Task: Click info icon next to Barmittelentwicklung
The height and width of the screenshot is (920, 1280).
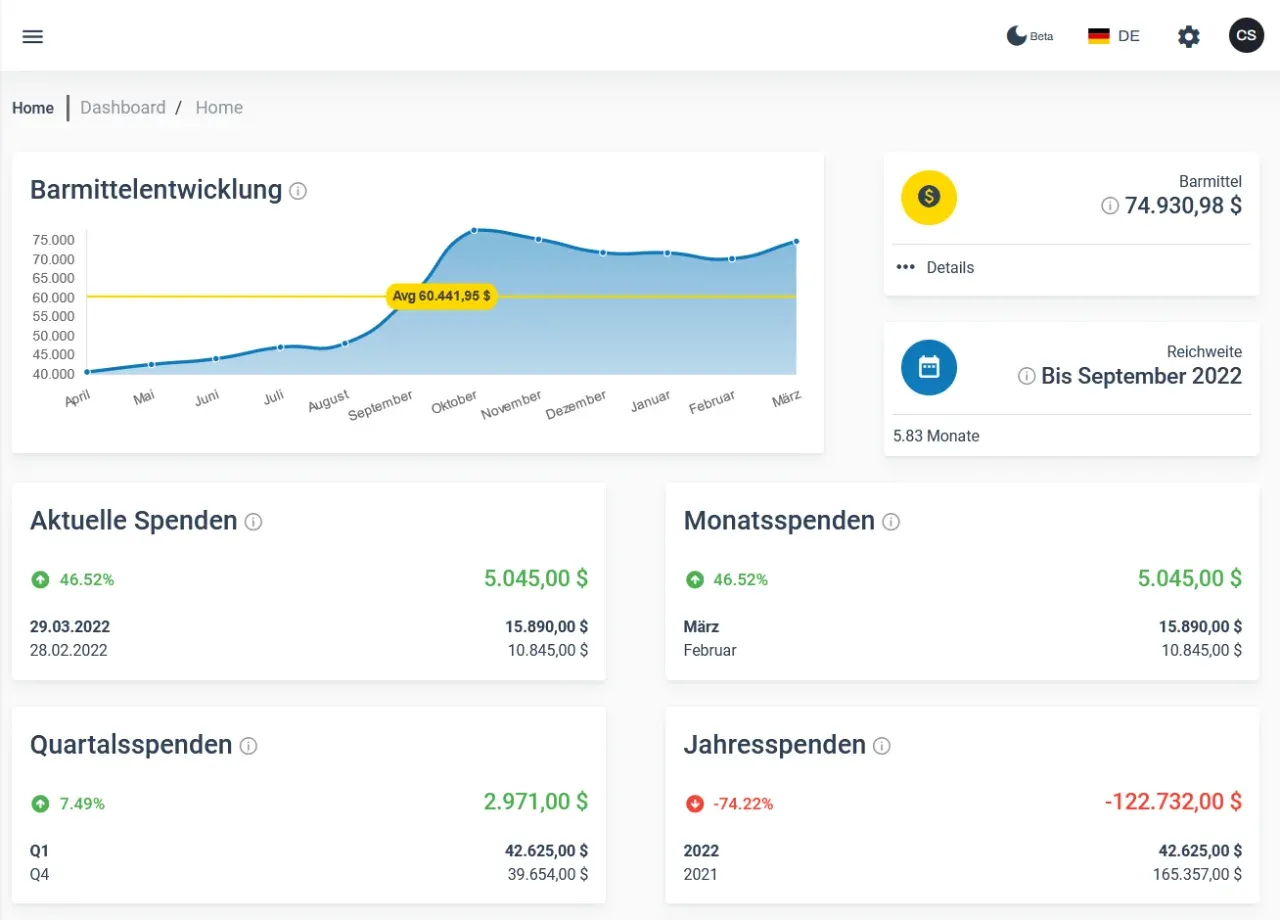Action: pos(298,191)
